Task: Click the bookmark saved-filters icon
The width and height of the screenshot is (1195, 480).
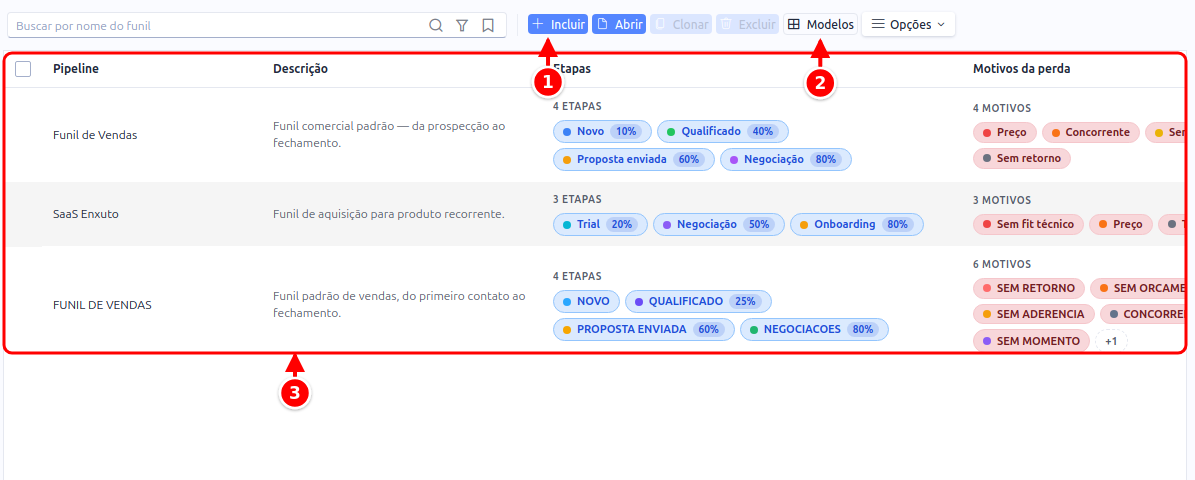Action: tap(488, 25)
